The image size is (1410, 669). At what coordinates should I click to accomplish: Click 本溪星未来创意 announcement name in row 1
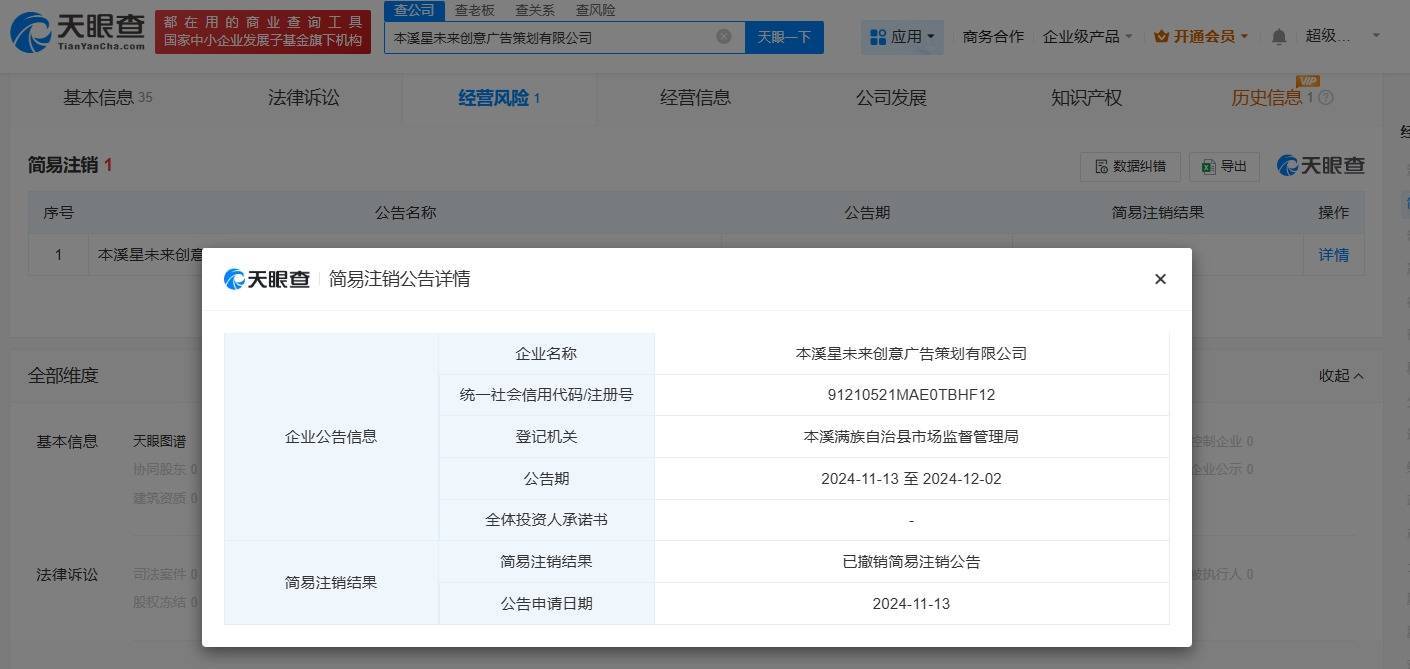tap(150, 255)
